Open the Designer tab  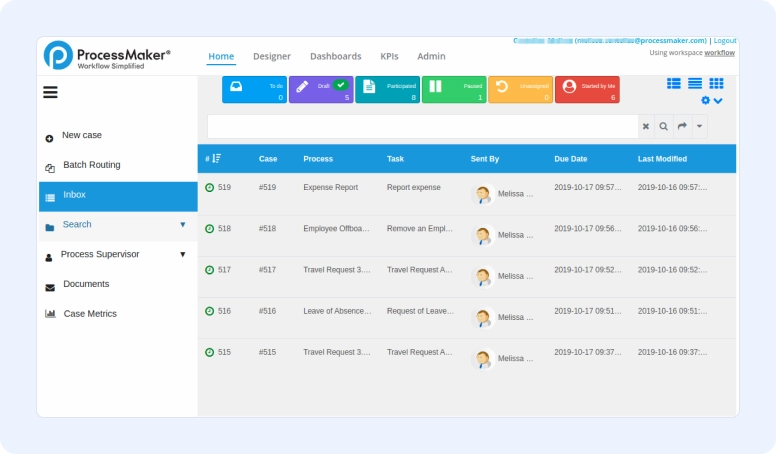[272, 56]
